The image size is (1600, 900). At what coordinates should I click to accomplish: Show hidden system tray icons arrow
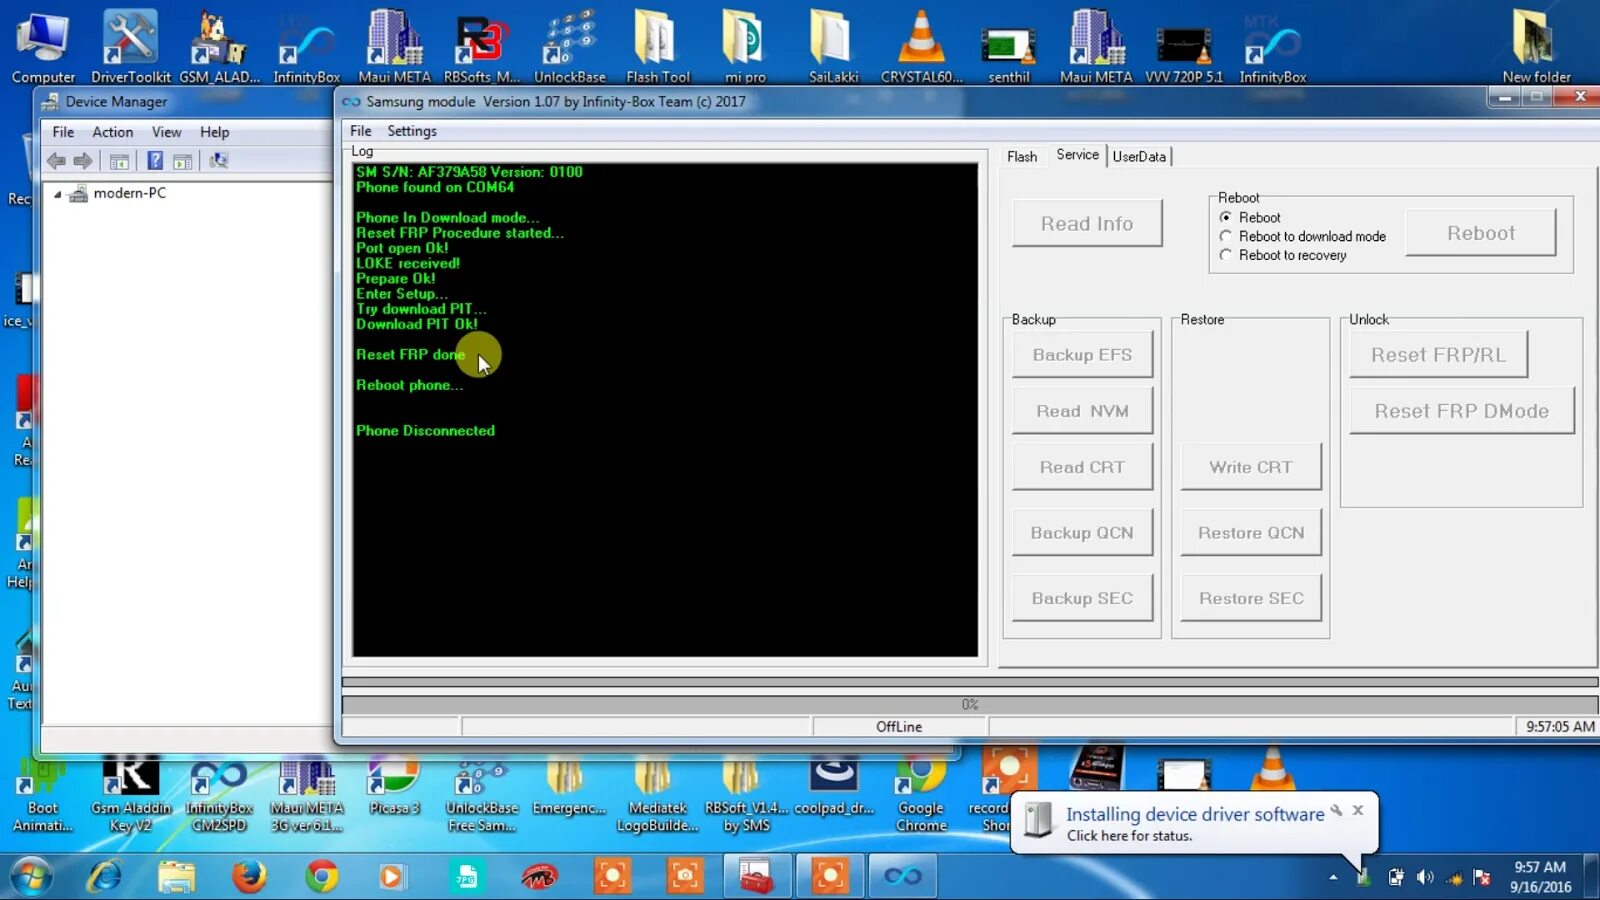1333,877
